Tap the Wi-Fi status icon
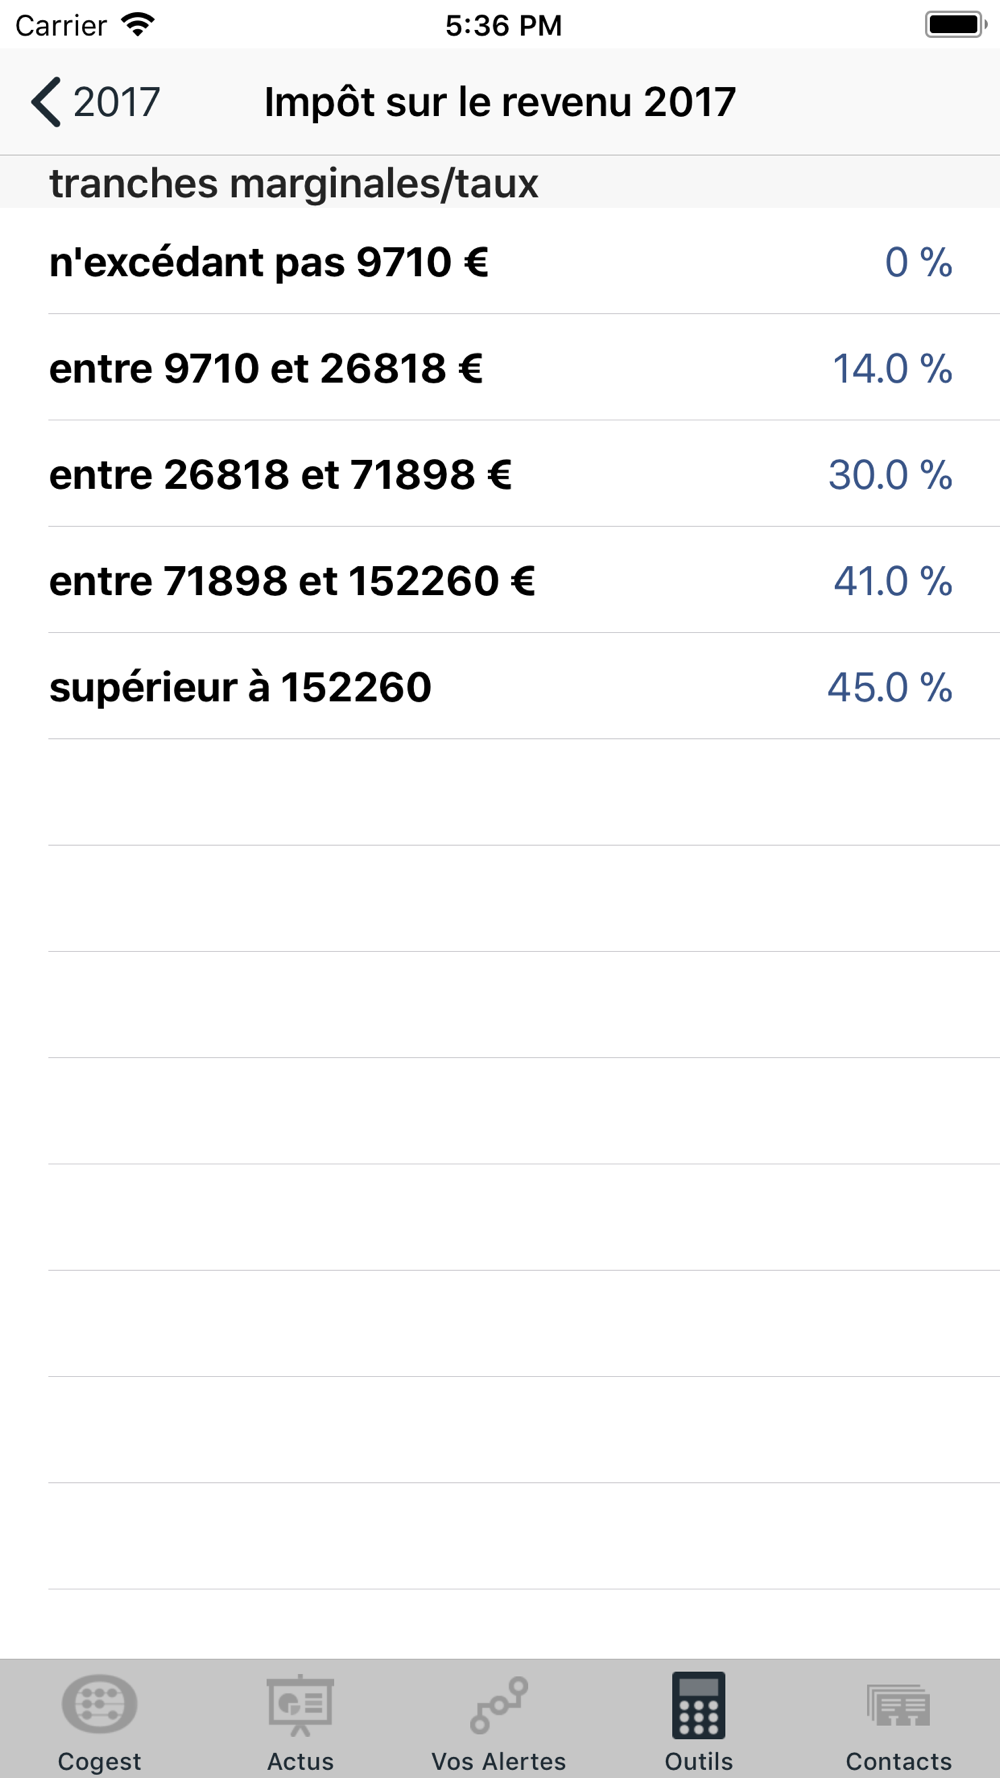This screenshot has height=1778, width=1000. (138, 25)
